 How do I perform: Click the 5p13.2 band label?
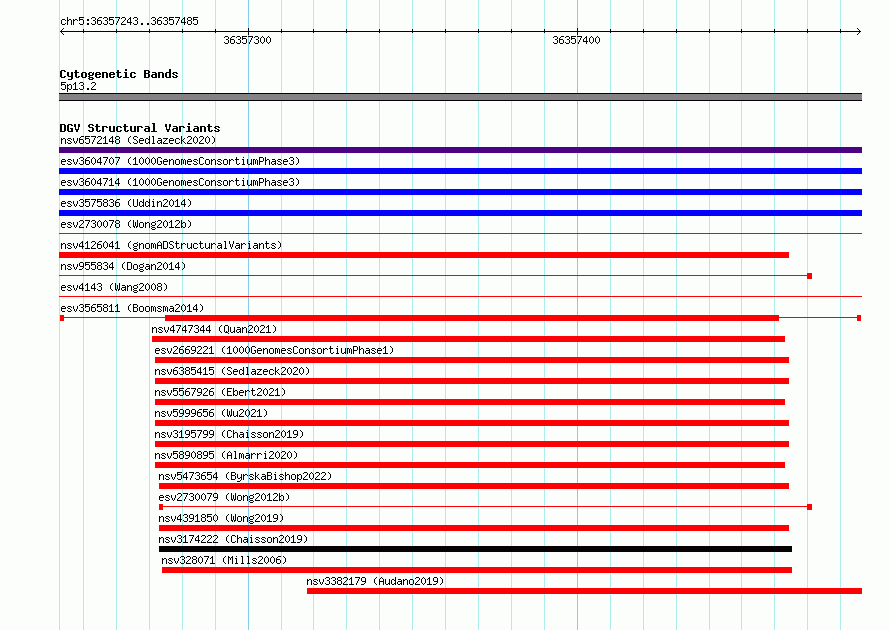pyautogui.click(x=78, y=86)
